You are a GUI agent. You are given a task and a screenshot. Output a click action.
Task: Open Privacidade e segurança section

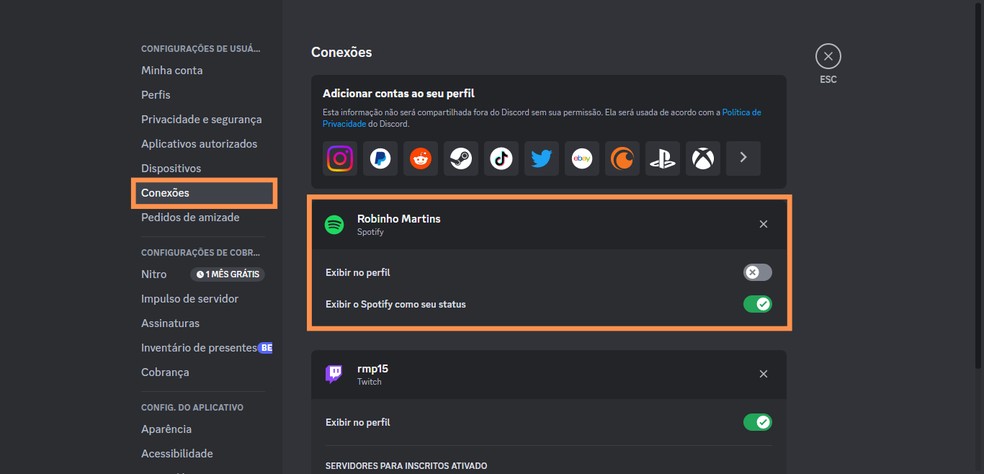pyautogui.click(x=203, y=119)
